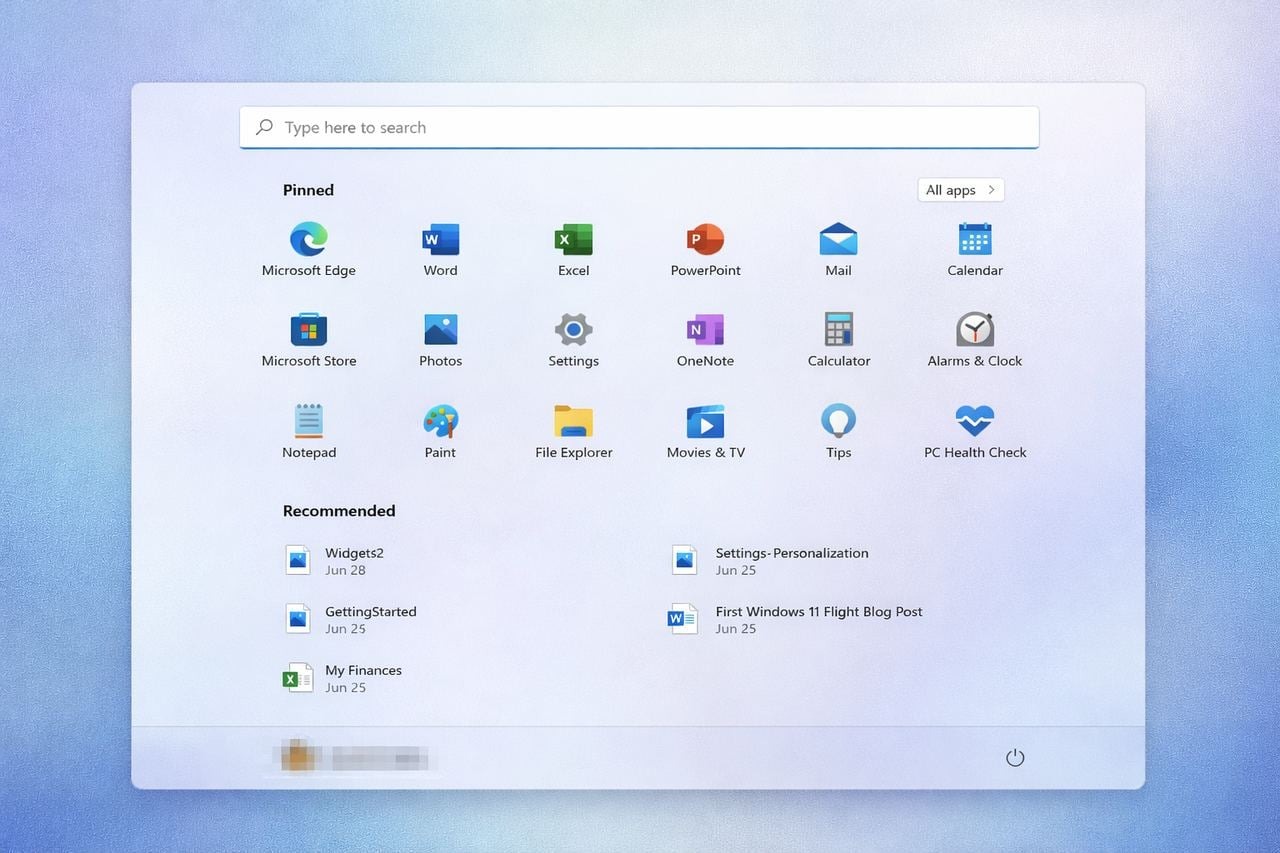
Task: Launch the Paint app
Action: tap(440, 421)
